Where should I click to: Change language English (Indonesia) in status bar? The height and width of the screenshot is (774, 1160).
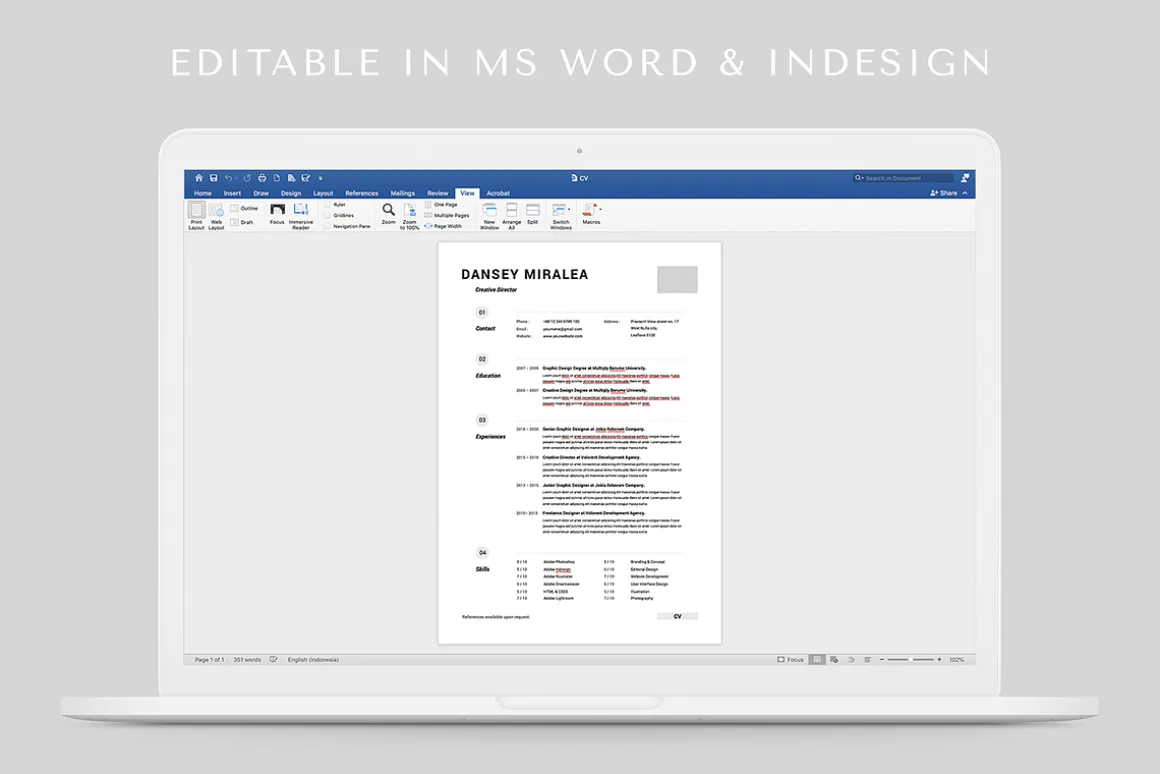[x=313, y=659]
